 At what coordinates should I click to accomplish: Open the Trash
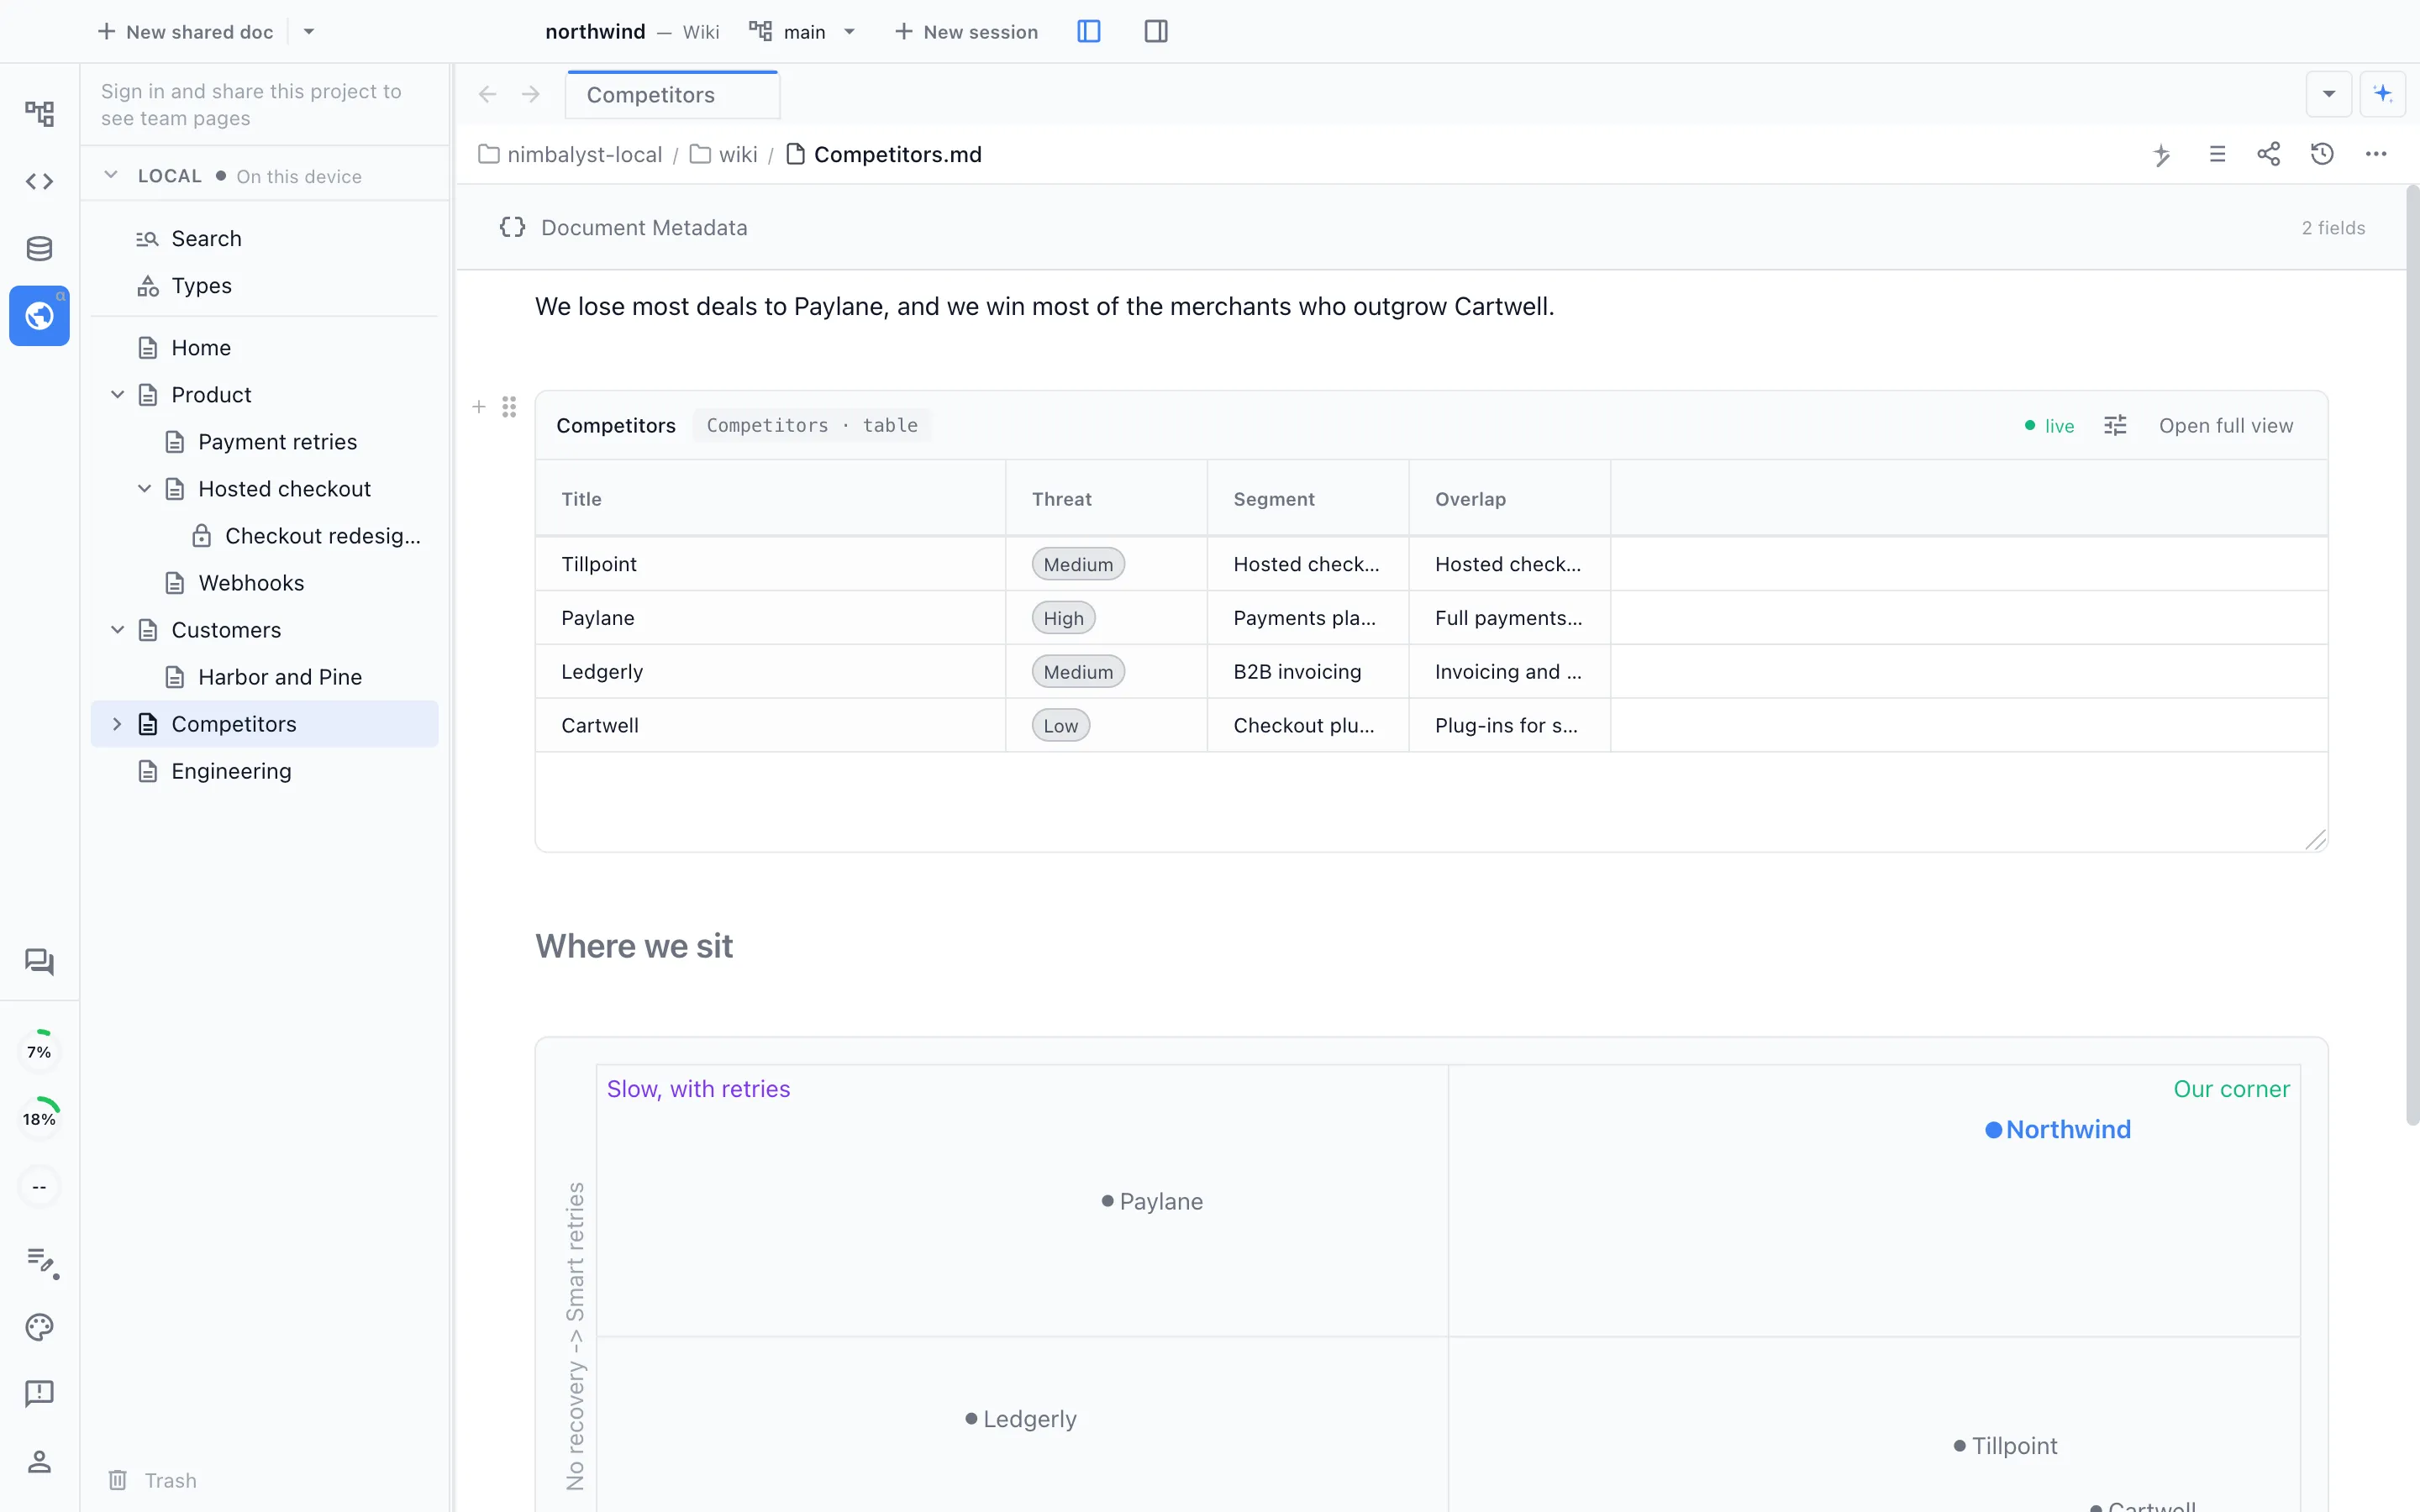pos(153,1480)
